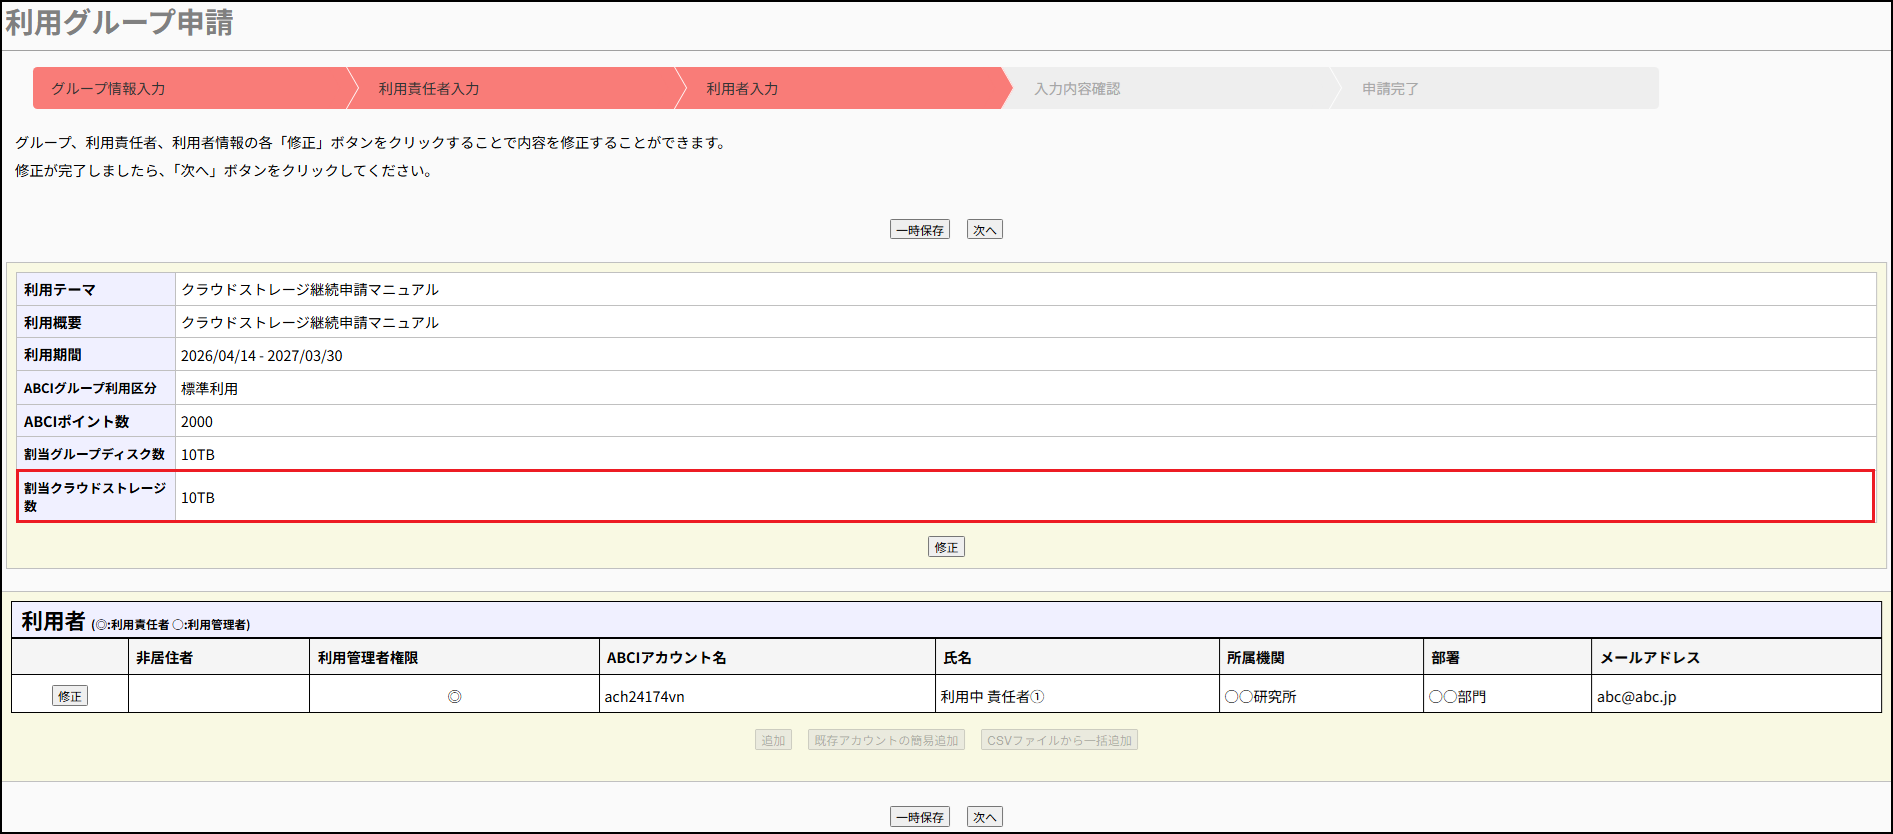Viewport: 1893px width, 834px height.
Task: Click the メールアドレス column header
Action: [x=1649, y=658]
